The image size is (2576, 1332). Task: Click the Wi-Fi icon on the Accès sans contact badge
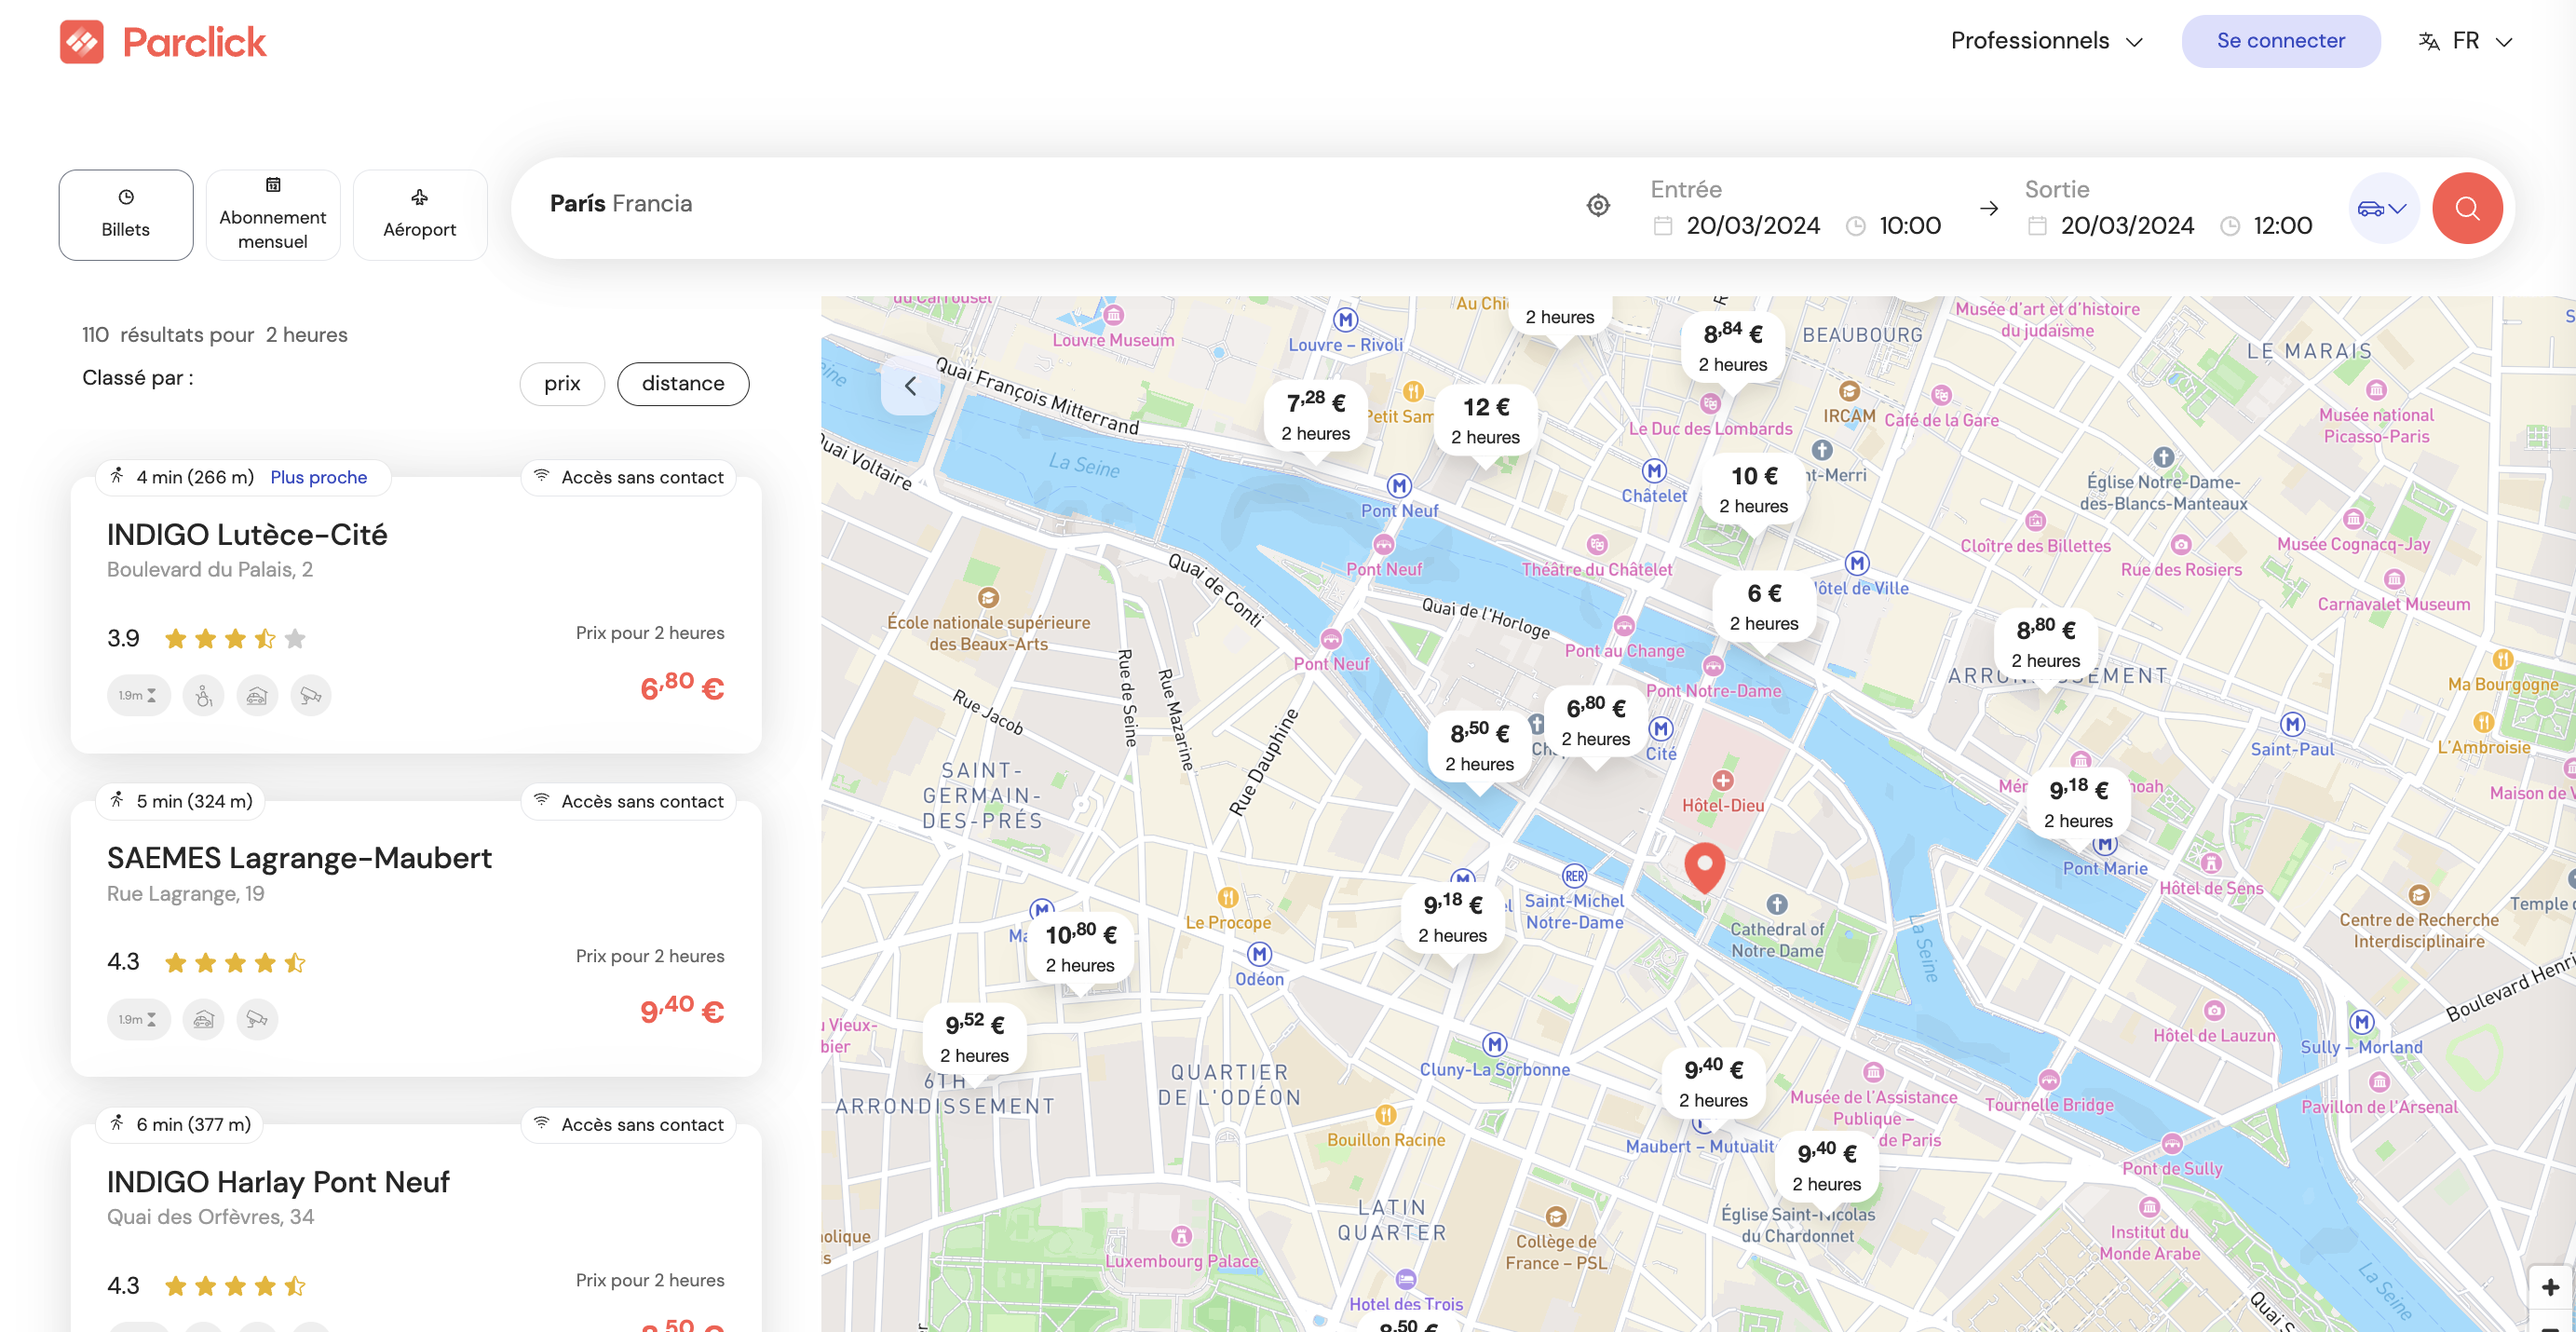point(542,477)
